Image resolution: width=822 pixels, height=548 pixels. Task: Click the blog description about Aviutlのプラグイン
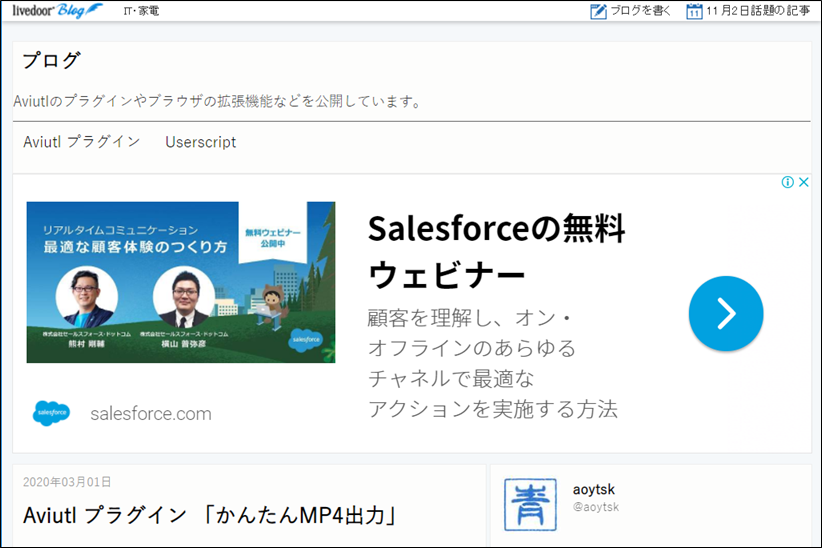click(x=217, y=101)
